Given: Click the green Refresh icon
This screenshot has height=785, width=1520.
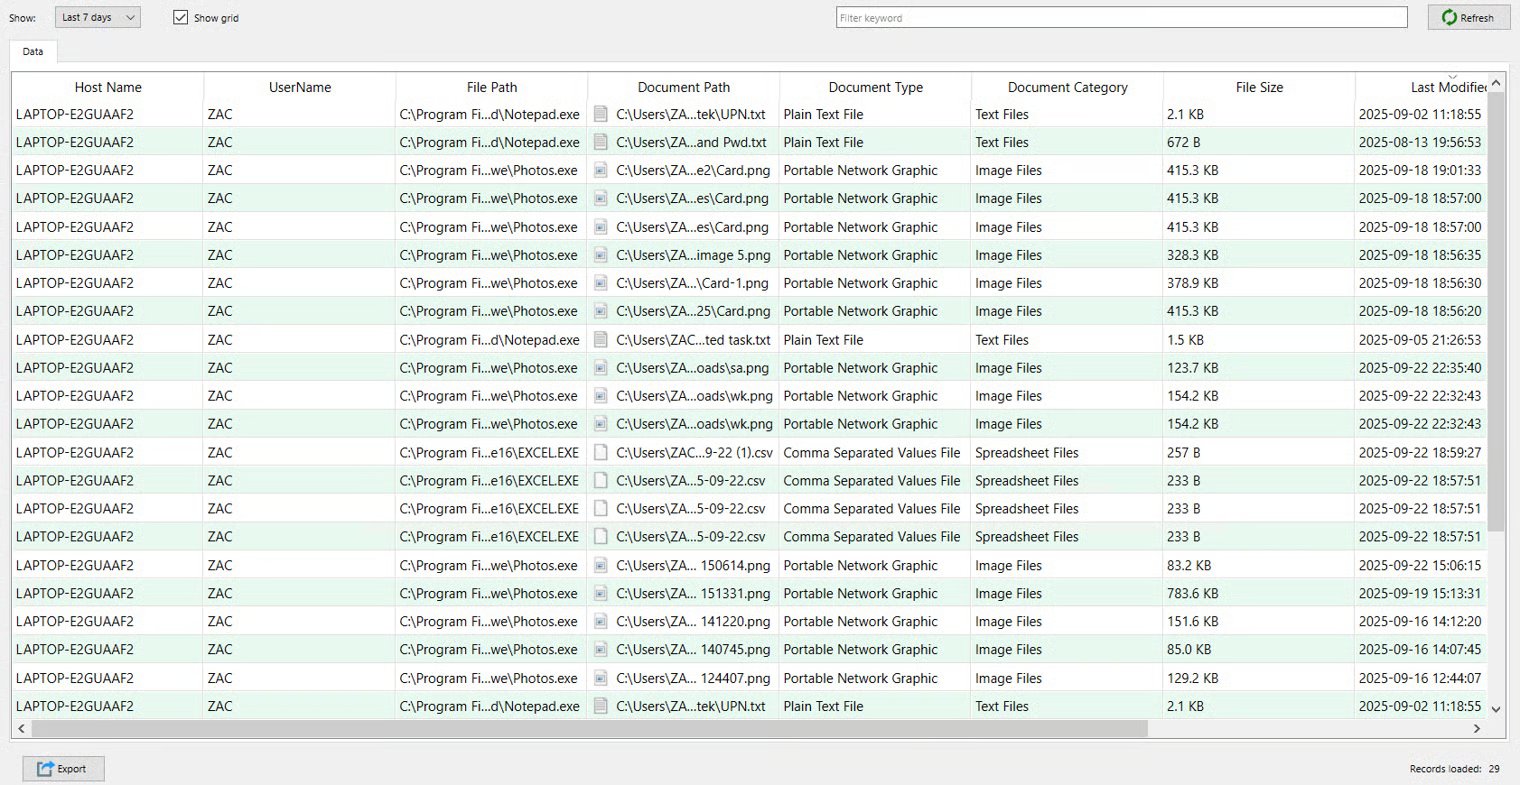Looking at the screenshot, I should coord(1448,17).
